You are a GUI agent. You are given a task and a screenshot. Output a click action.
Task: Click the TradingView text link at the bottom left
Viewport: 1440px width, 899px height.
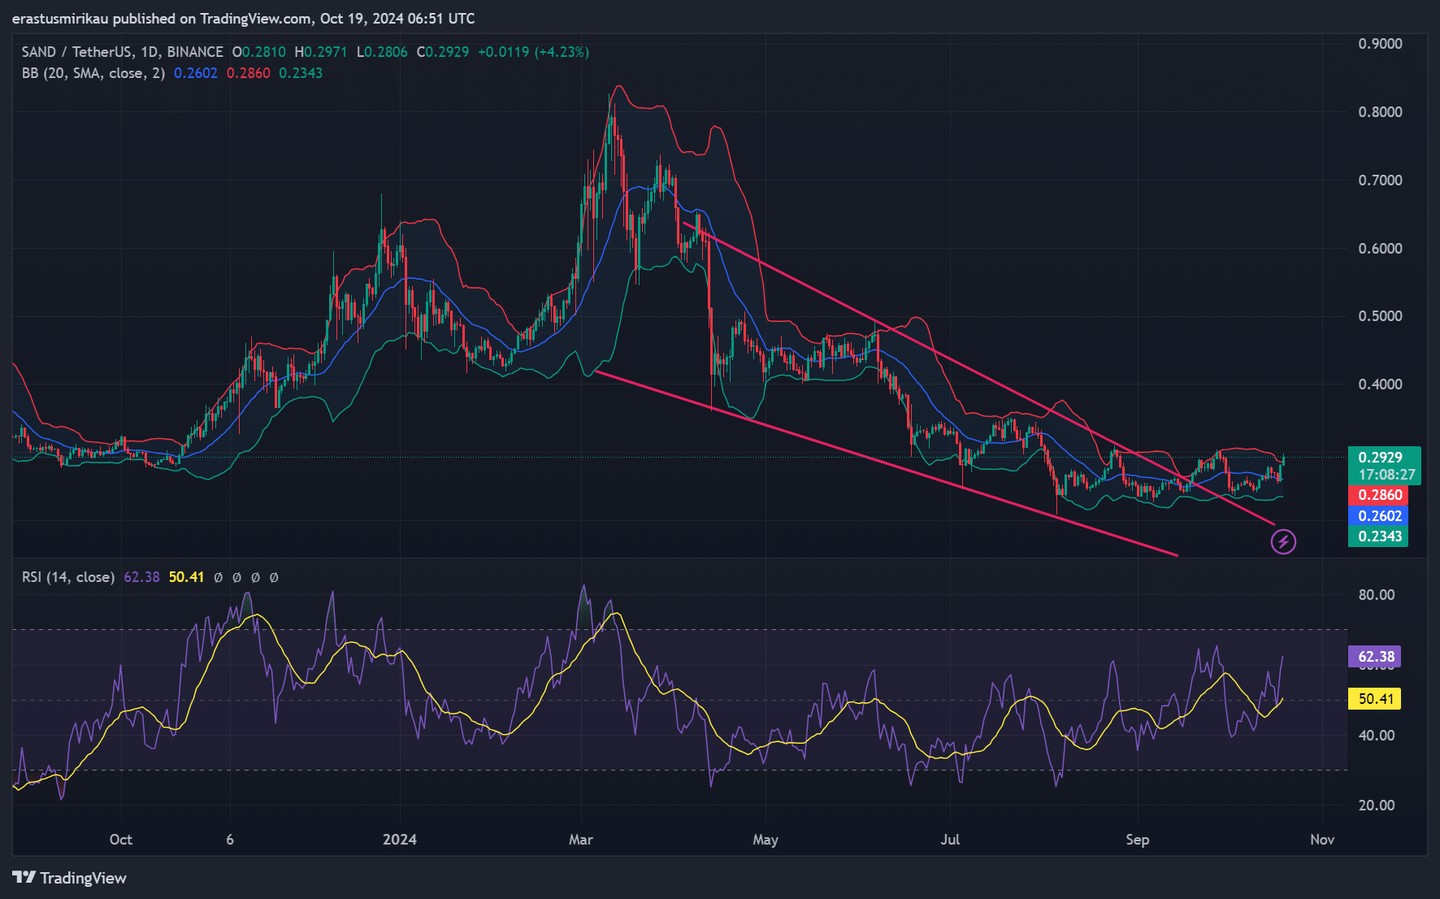pyautogui.click(x=82, y=877)
